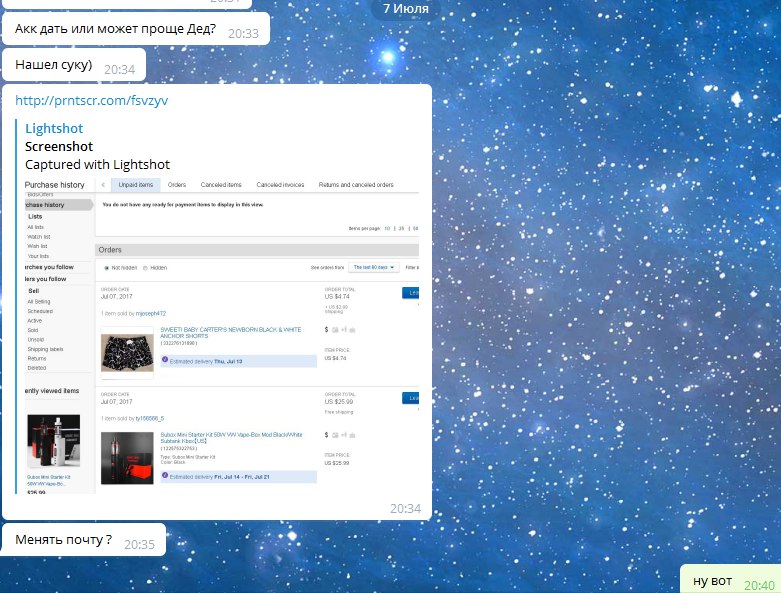The height and width of the screenshot is (593, 781).
Task: Click the Lightshot preview title
Action: 54,128
